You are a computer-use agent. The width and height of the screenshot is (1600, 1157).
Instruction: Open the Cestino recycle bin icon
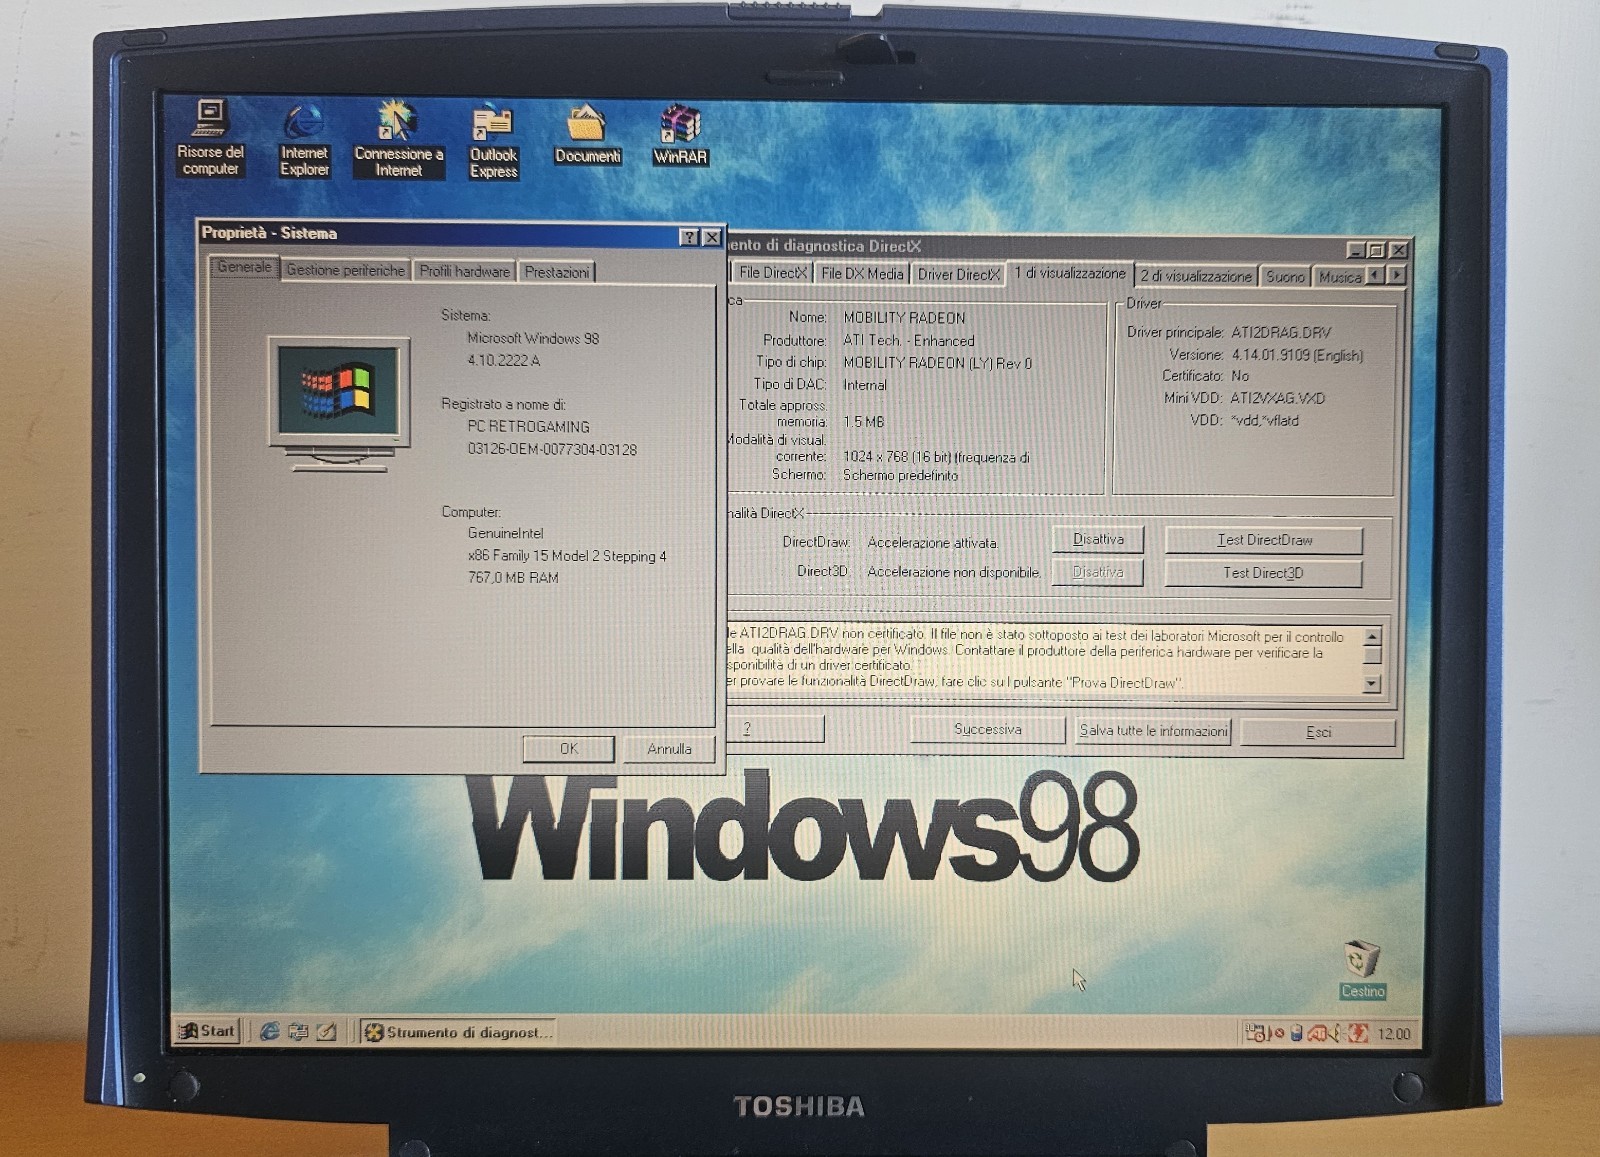[x=1363, y=969]
